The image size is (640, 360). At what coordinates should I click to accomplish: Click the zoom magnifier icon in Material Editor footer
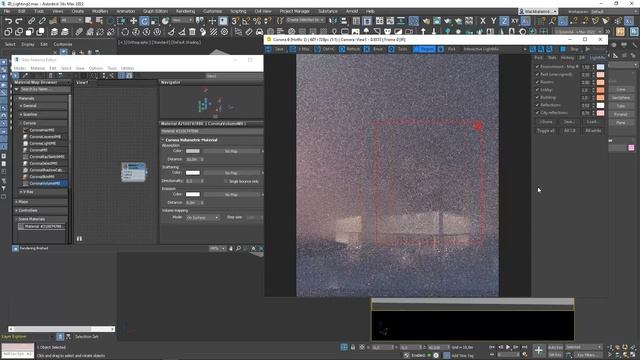[238, 248]
